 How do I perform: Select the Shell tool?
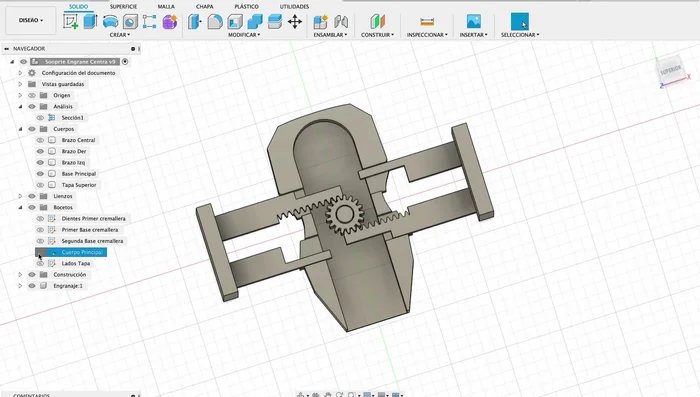235,21
